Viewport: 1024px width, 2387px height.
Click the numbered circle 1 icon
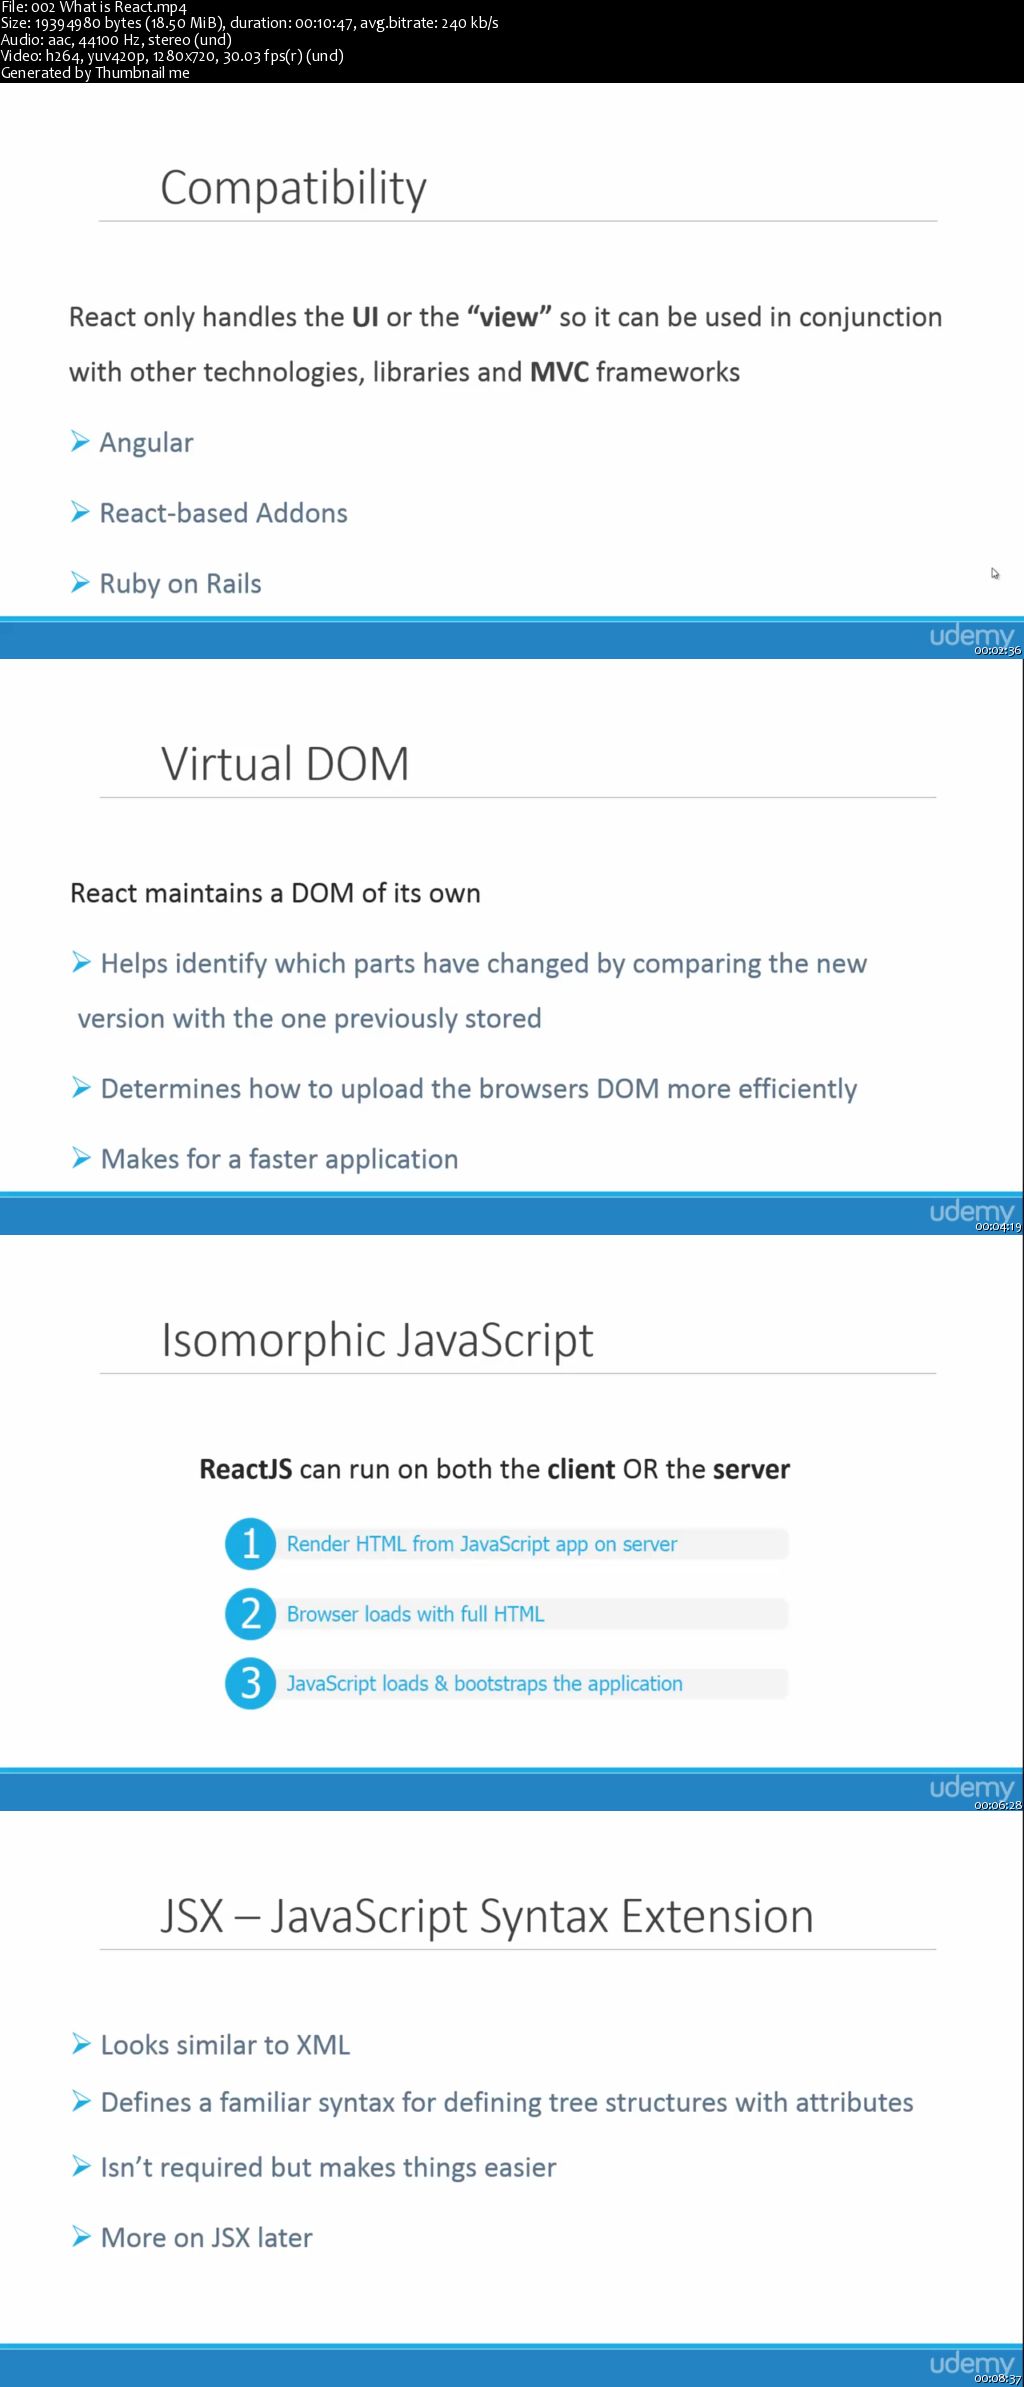pos(250,1543)
